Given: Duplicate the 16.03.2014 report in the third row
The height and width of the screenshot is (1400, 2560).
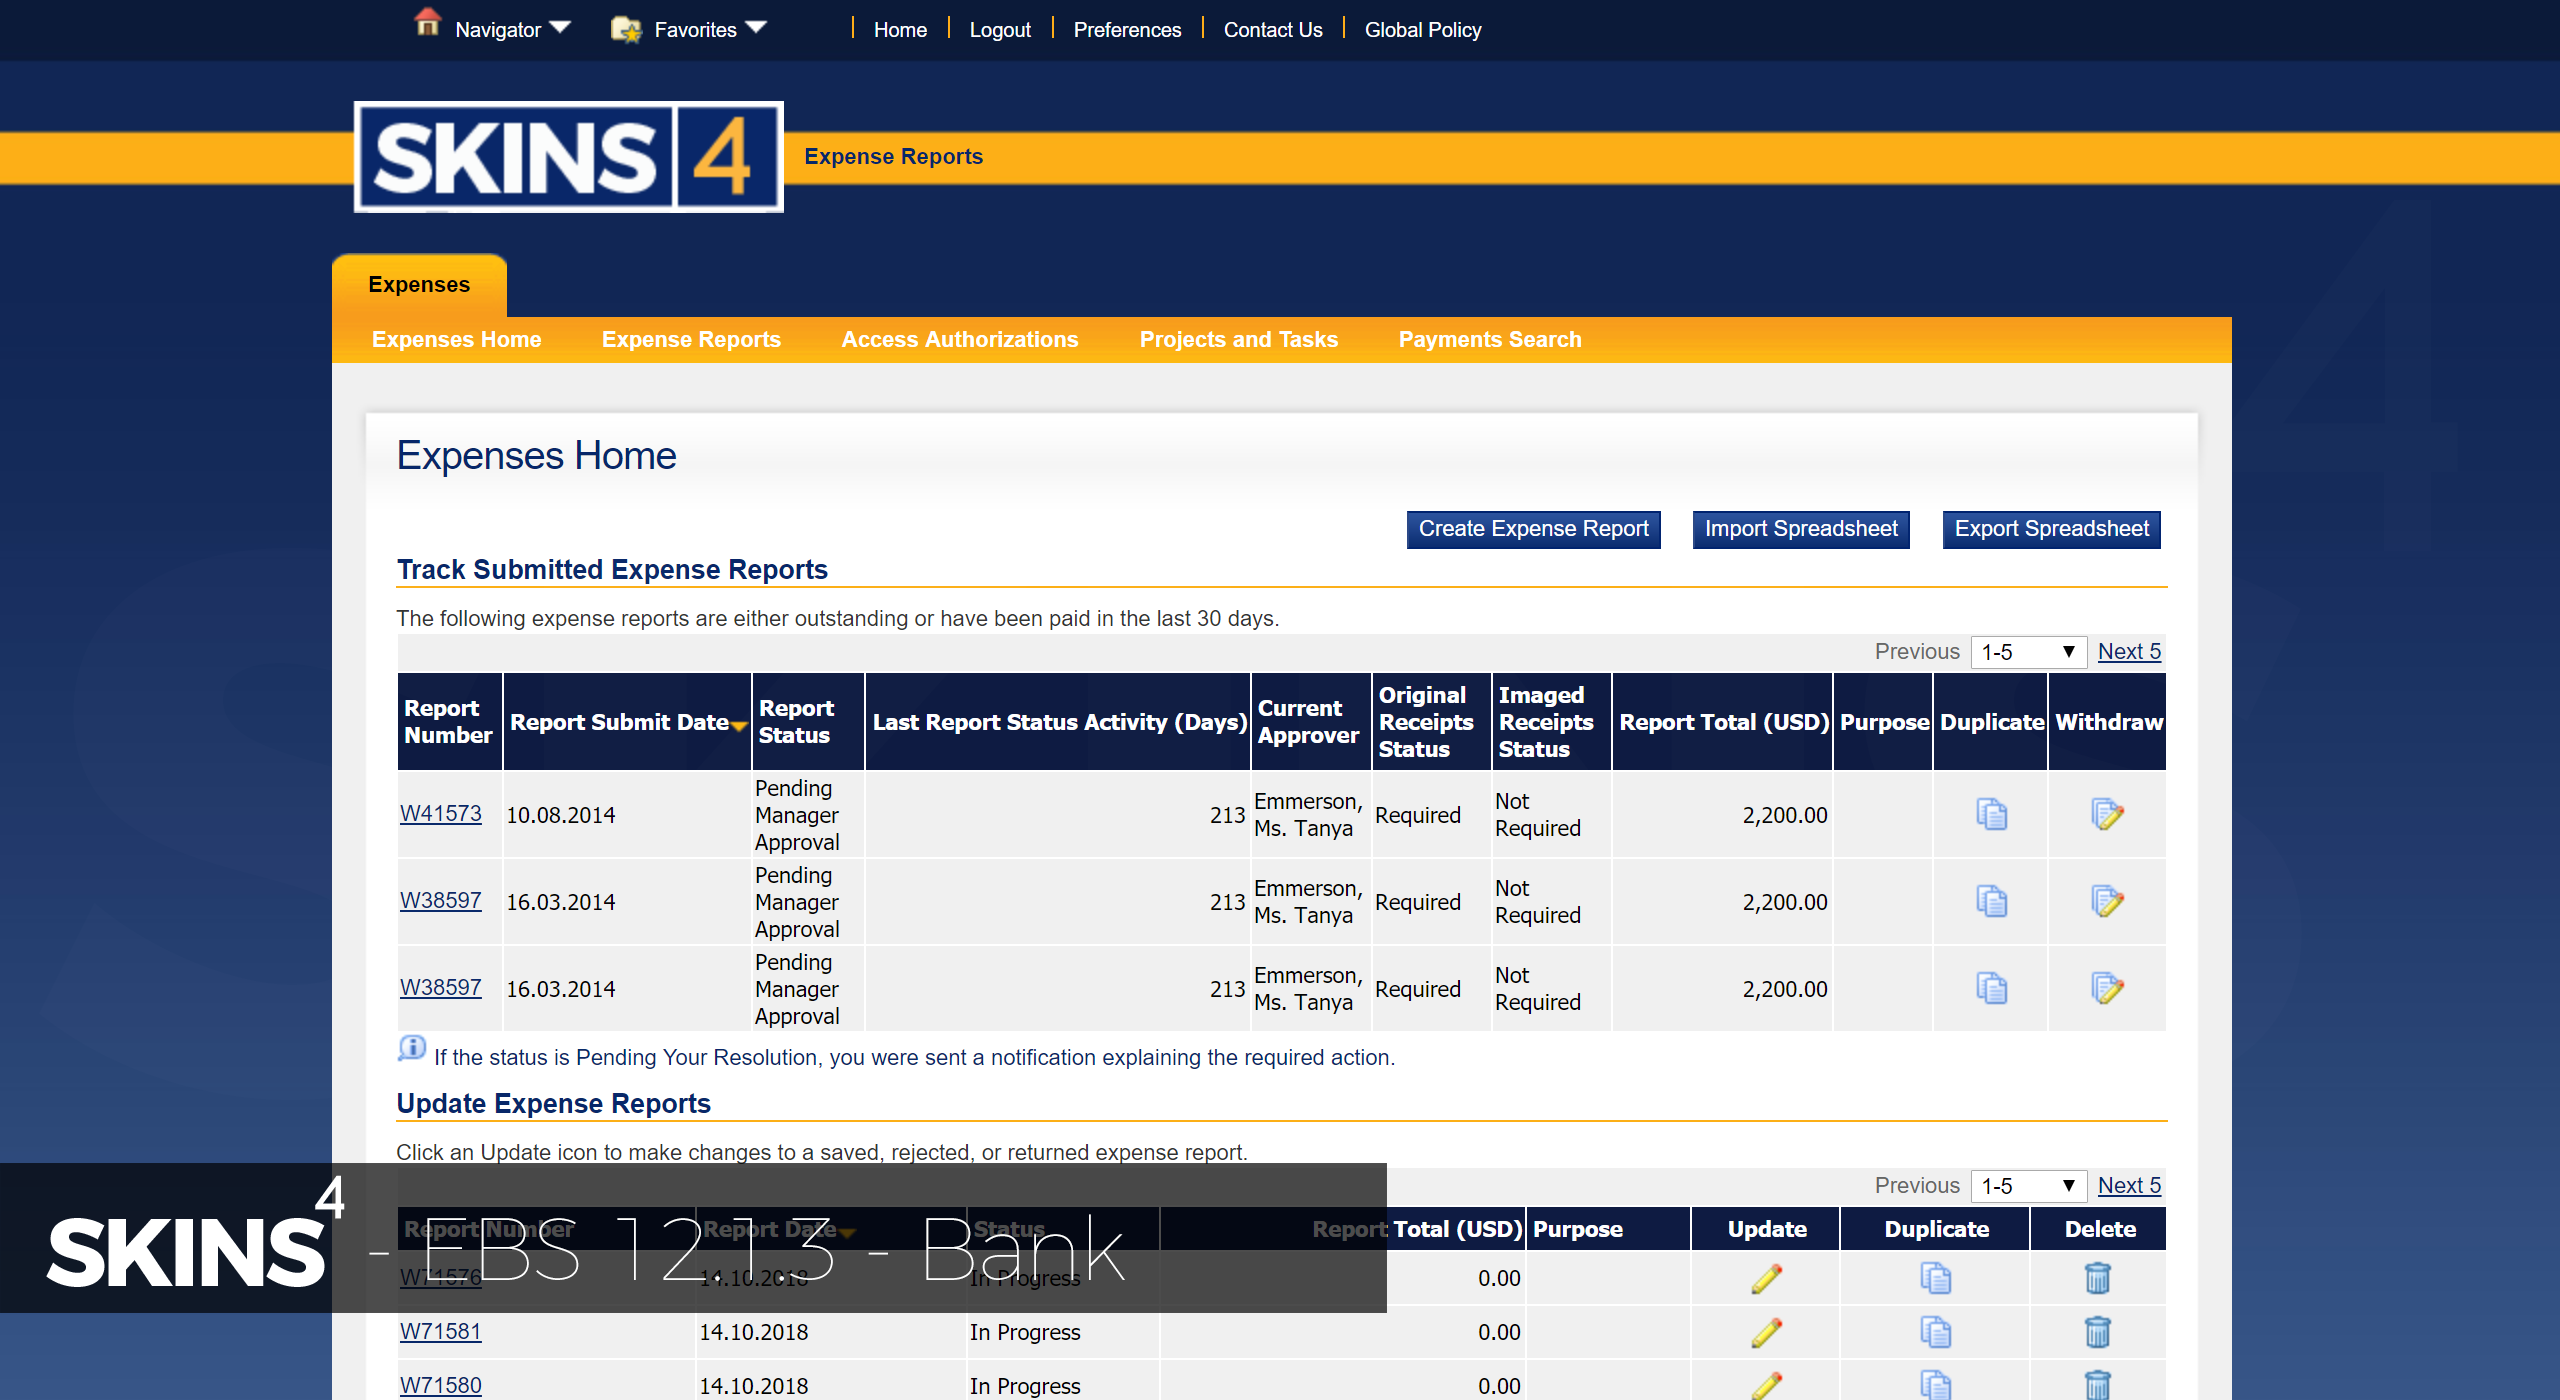Looking at the screenshot, I should pos(1991,988).
